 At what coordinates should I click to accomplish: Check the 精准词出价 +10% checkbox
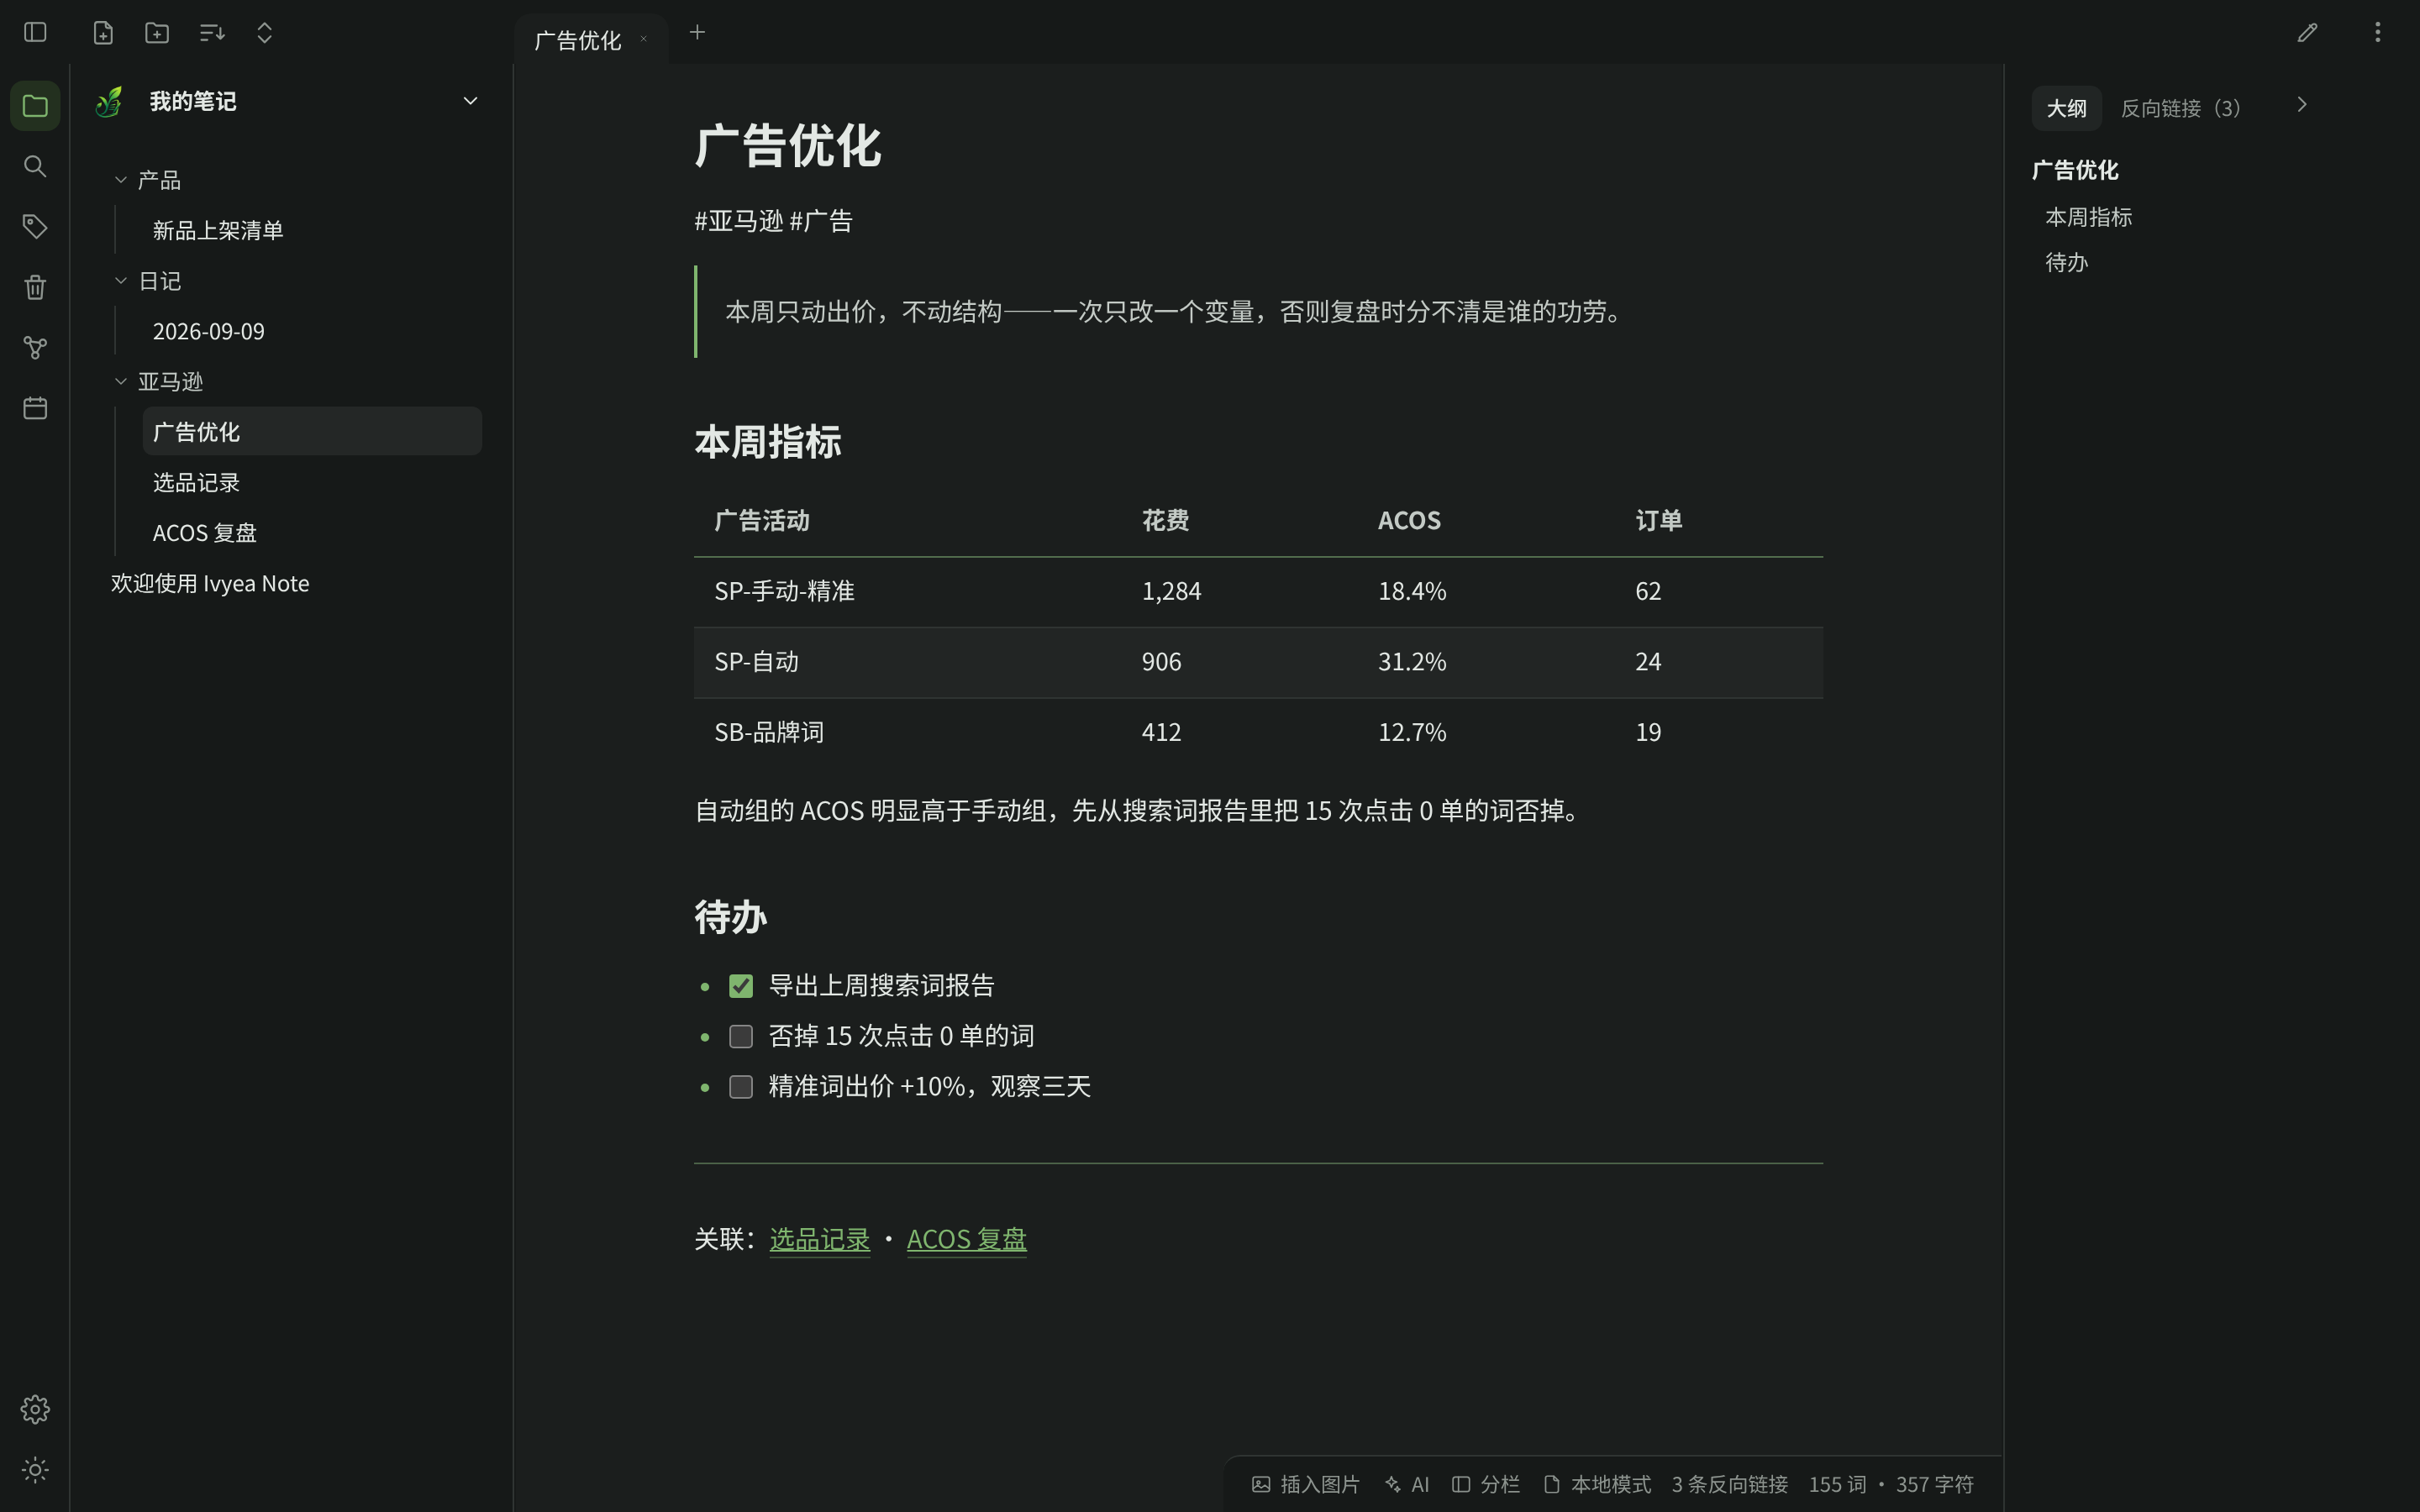pos(741,1087)
